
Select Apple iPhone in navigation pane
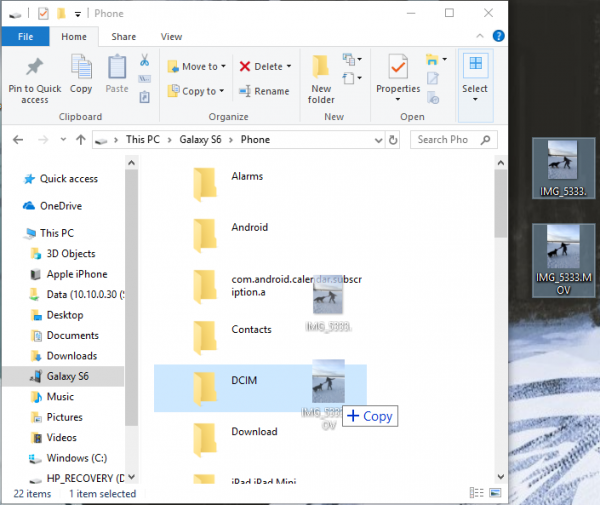click(x=76, y=274)
